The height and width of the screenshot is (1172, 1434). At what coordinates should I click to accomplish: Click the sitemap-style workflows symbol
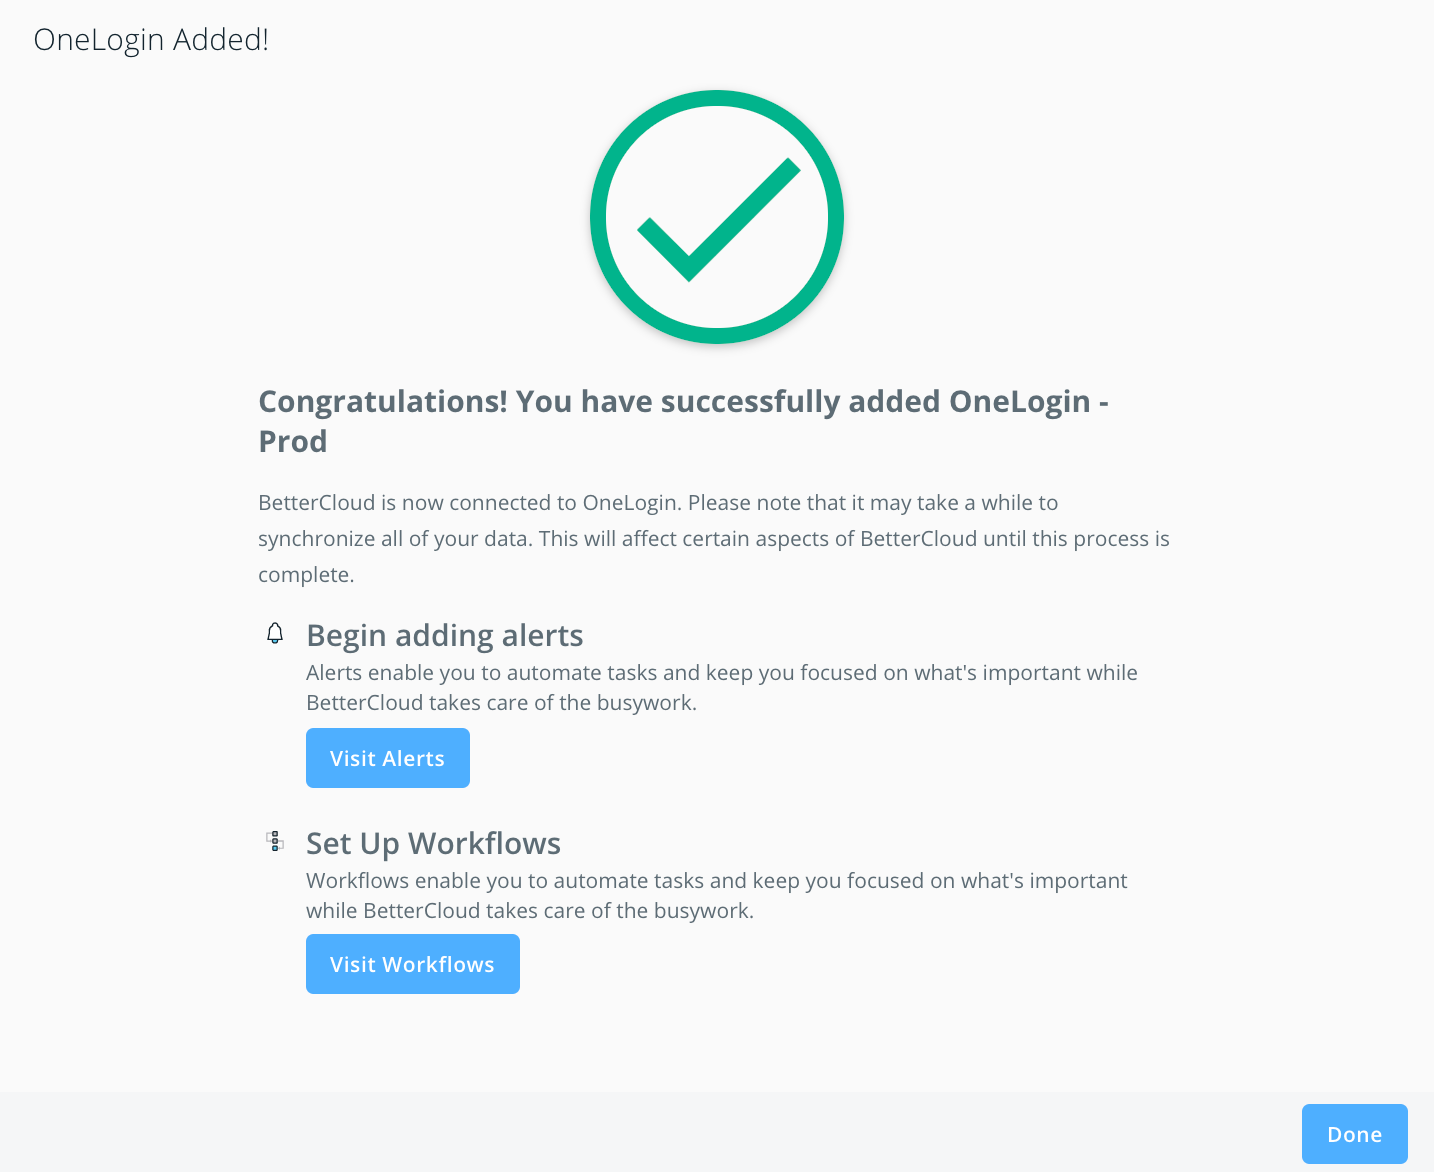(x=275, y=842)
